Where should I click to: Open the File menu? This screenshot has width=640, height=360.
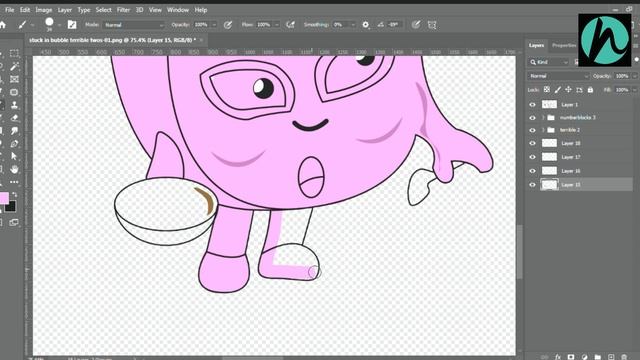click(9, 10)
